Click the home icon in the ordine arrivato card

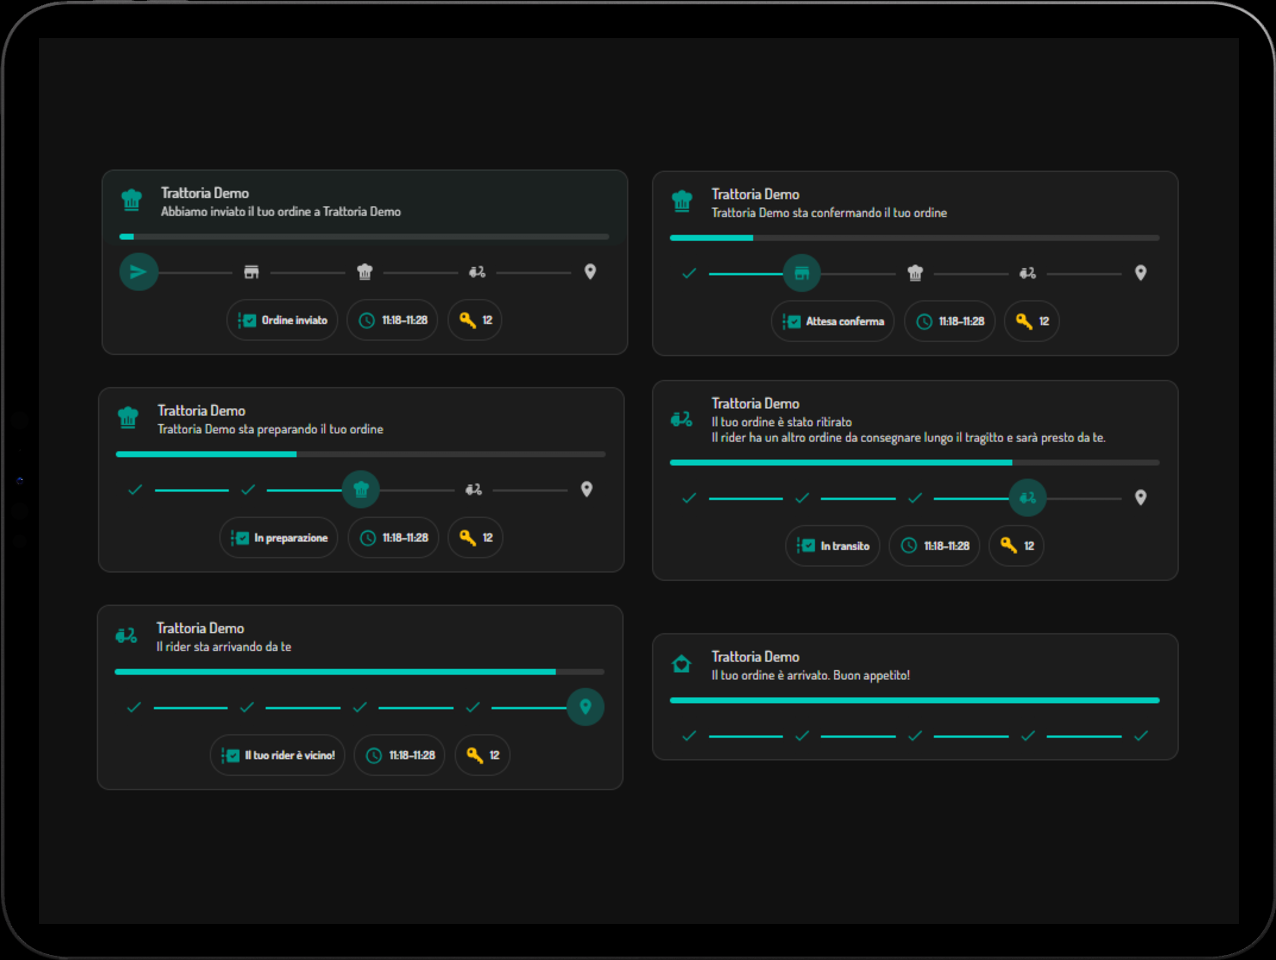point(682,664)
